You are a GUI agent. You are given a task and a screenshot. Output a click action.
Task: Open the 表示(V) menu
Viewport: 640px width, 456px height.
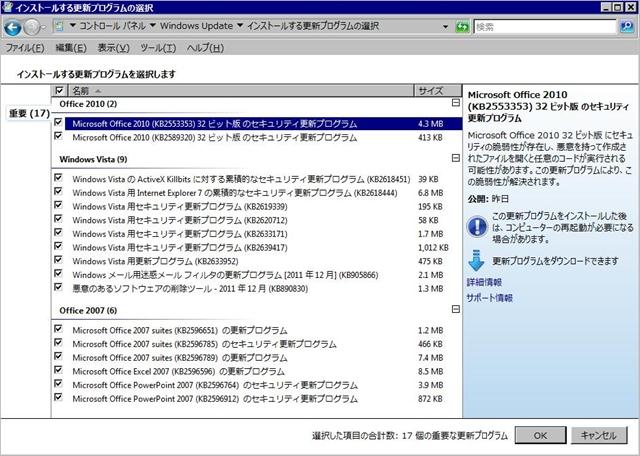point(113,48)
